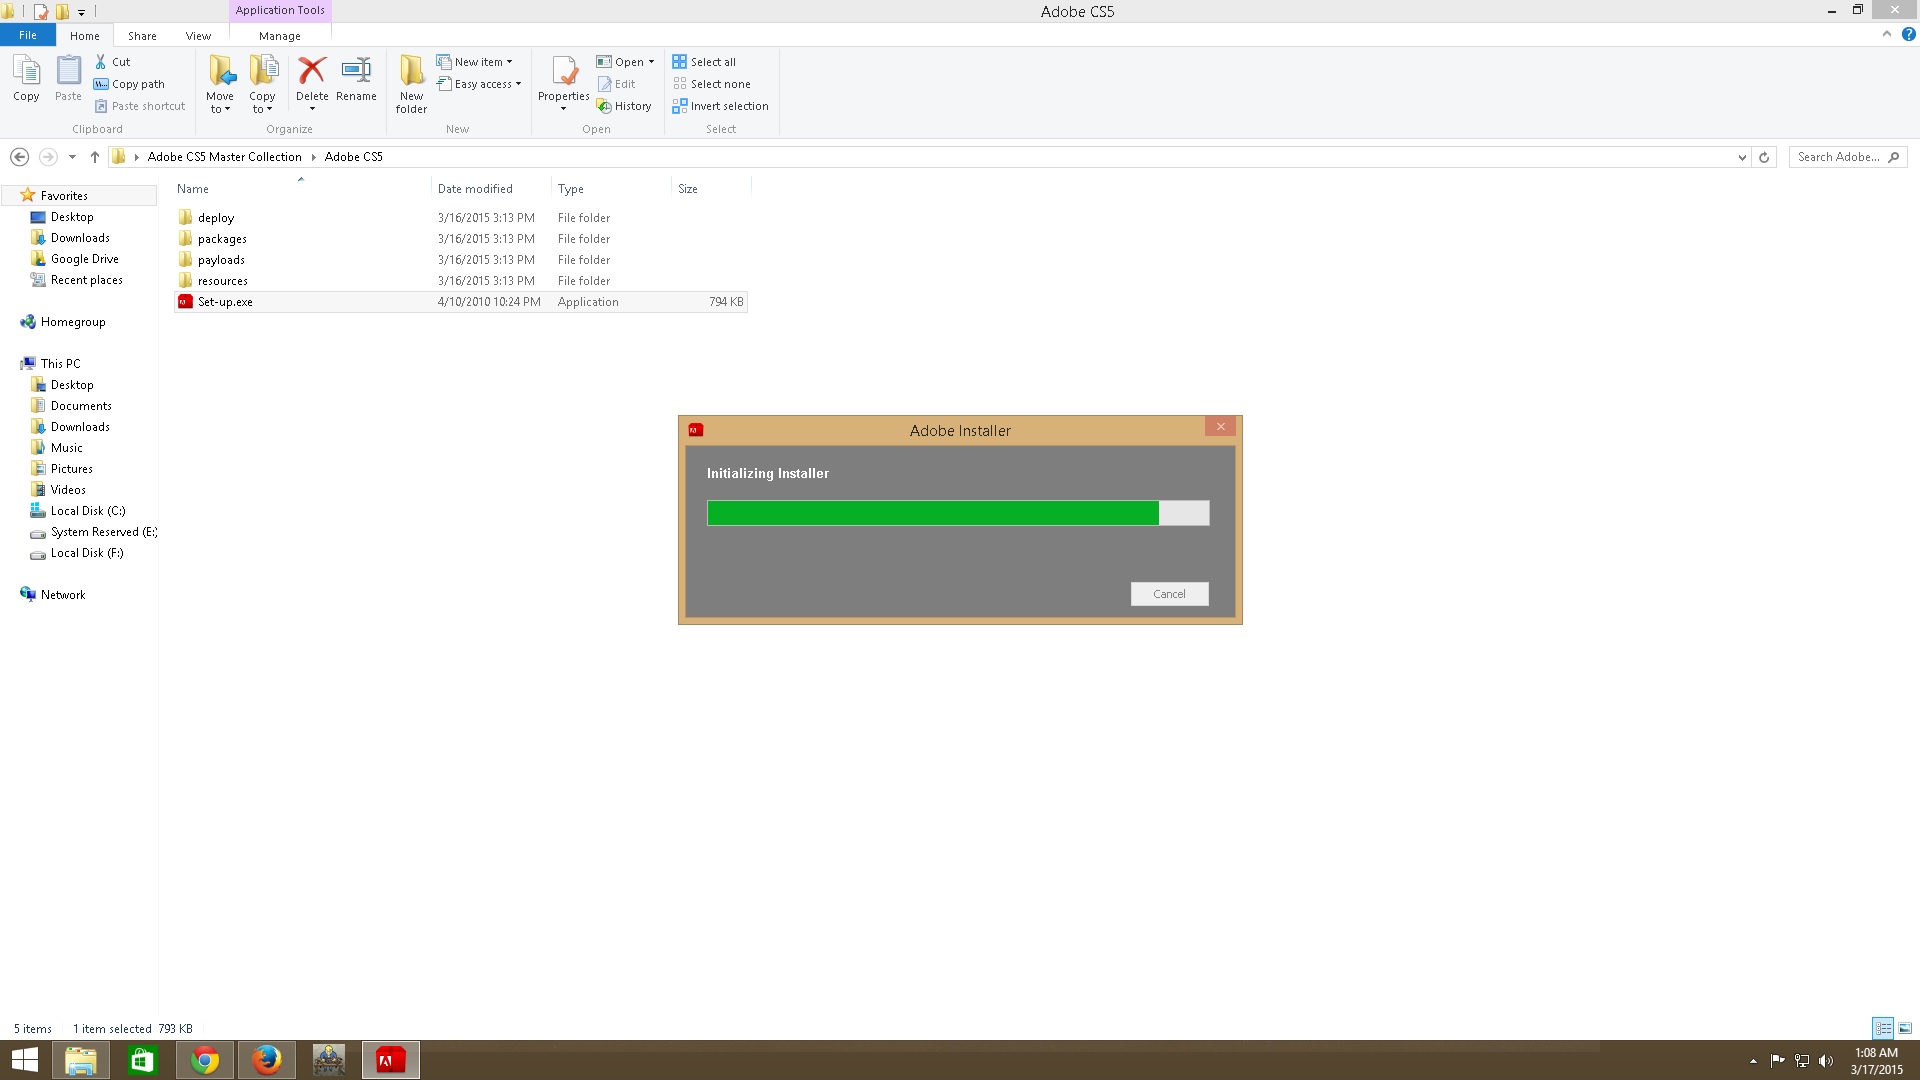Image resolution: width=1920 pixels, height=1080 pixels.
Task: Open Firefox from the taskbar
Action: pos(267,1060)
